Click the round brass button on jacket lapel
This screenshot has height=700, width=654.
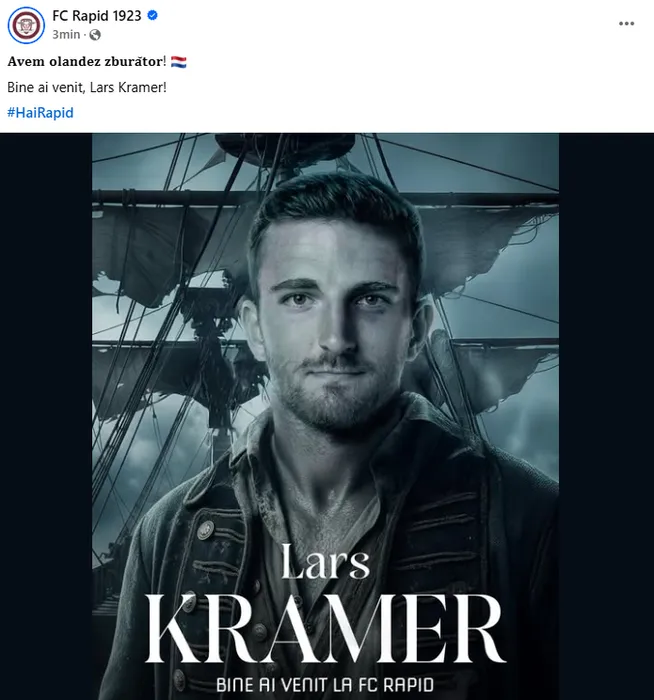coord(205,530)
